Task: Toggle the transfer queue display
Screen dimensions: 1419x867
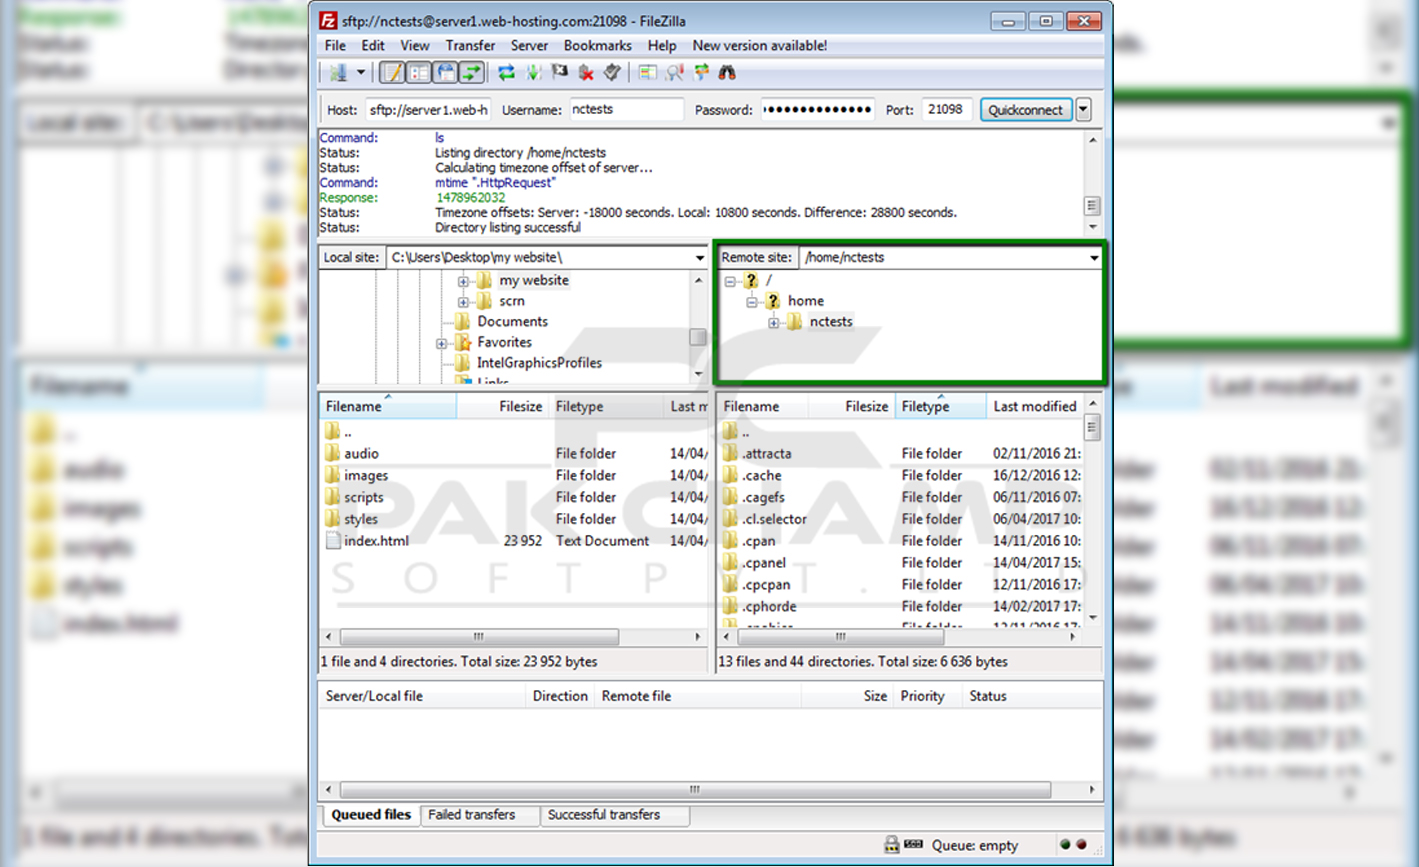Action: coord(472,72)
